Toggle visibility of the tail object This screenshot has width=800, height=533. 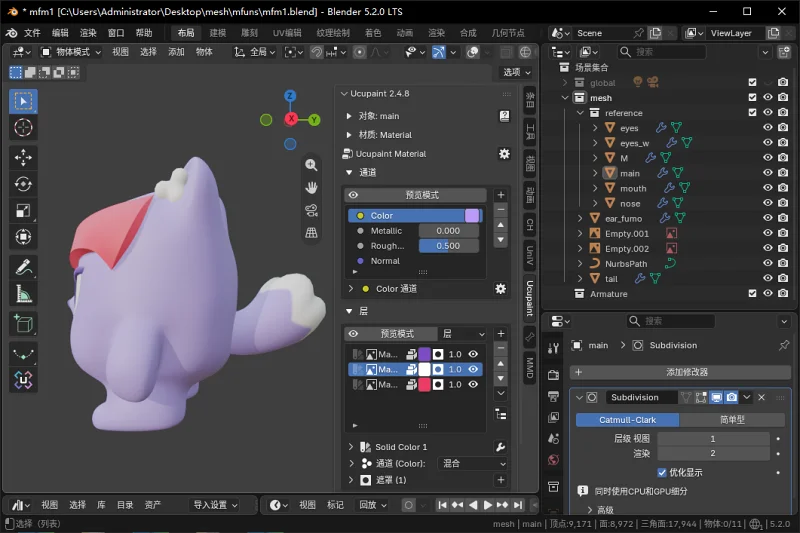(767, 278)
